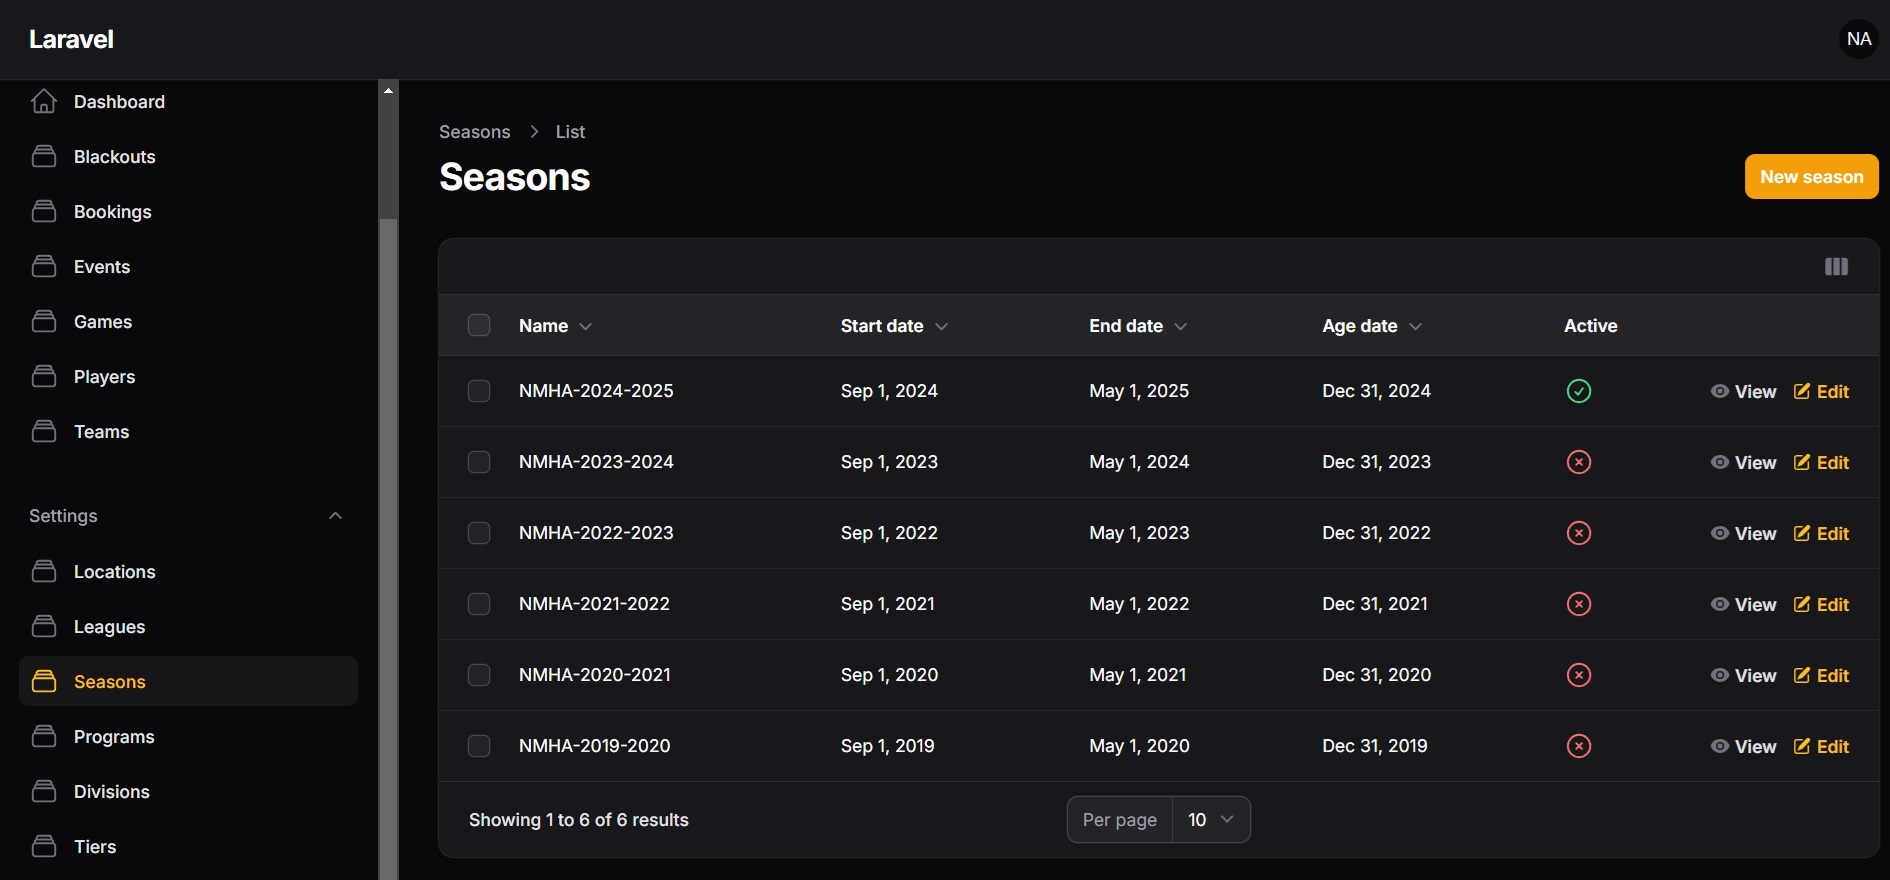Open Bookings in the sidebar
Screen dimensions: 1890x880
point(112,212)
